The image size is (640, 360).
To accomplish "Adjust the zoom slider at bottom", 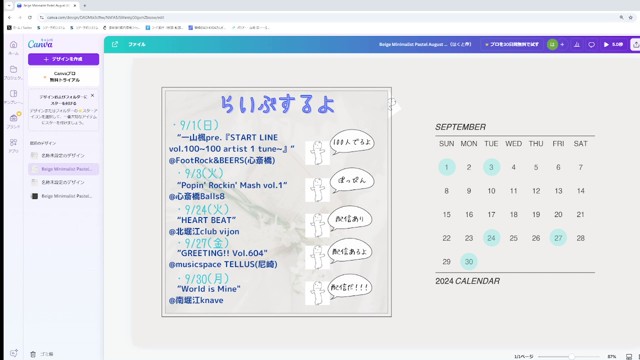I will pos(571,356).
